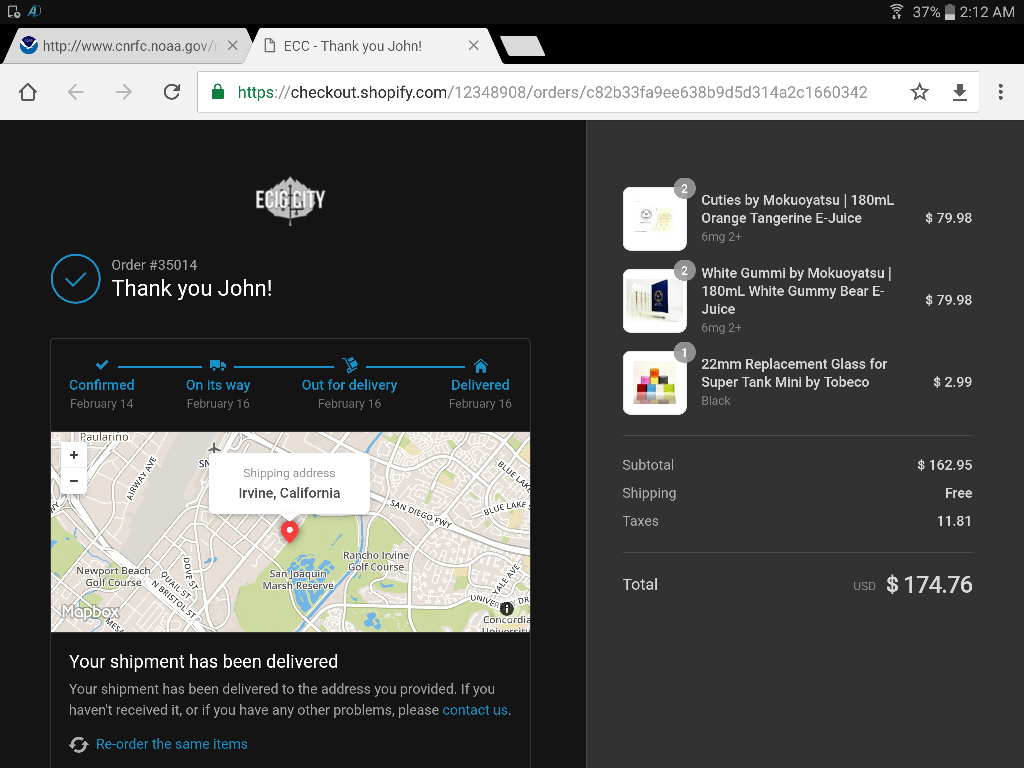This screenshot has width=1024, height=768.
Task: Zoom in on the map
Action: point(74,455)
